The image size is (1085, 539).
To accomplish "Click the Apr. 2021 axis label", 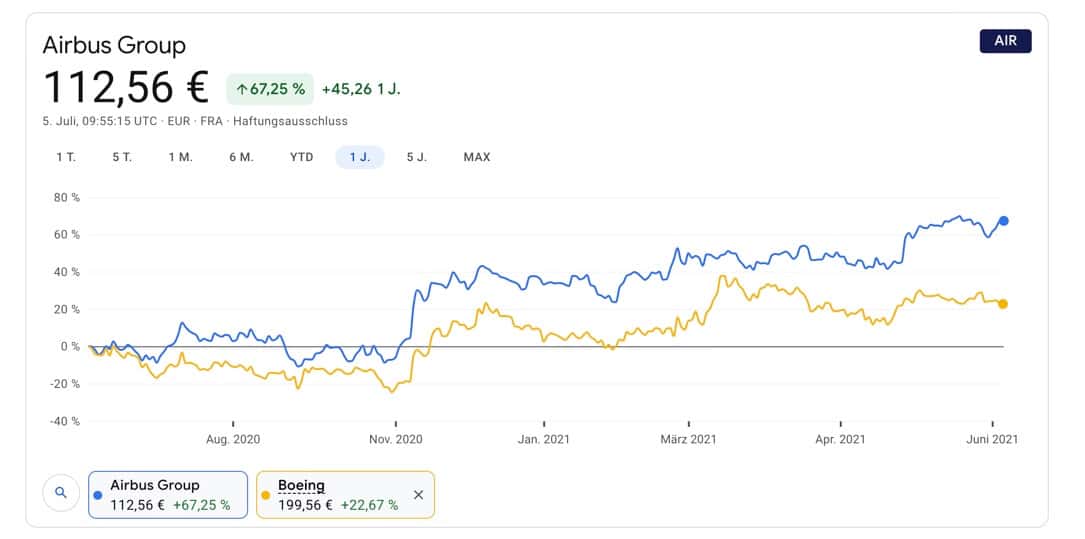I will [x=840, y=439].
